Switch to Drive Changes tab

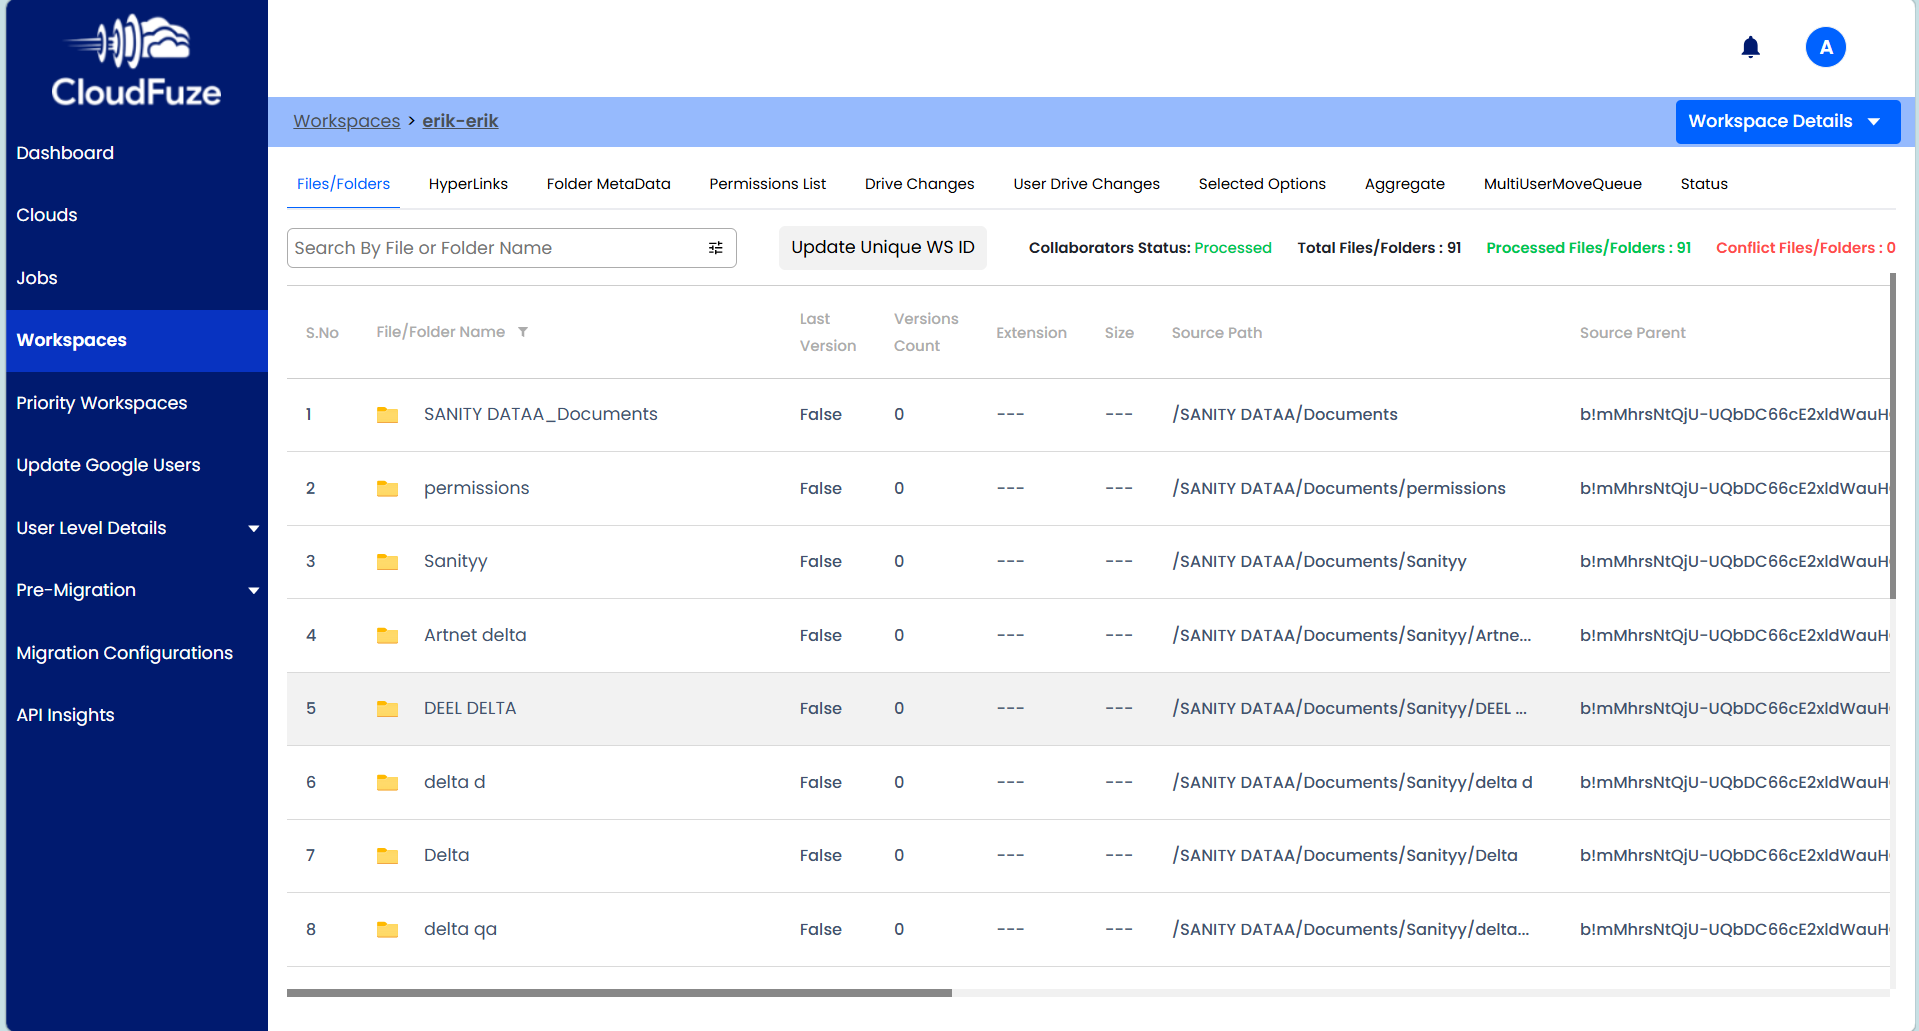[919, 184]
